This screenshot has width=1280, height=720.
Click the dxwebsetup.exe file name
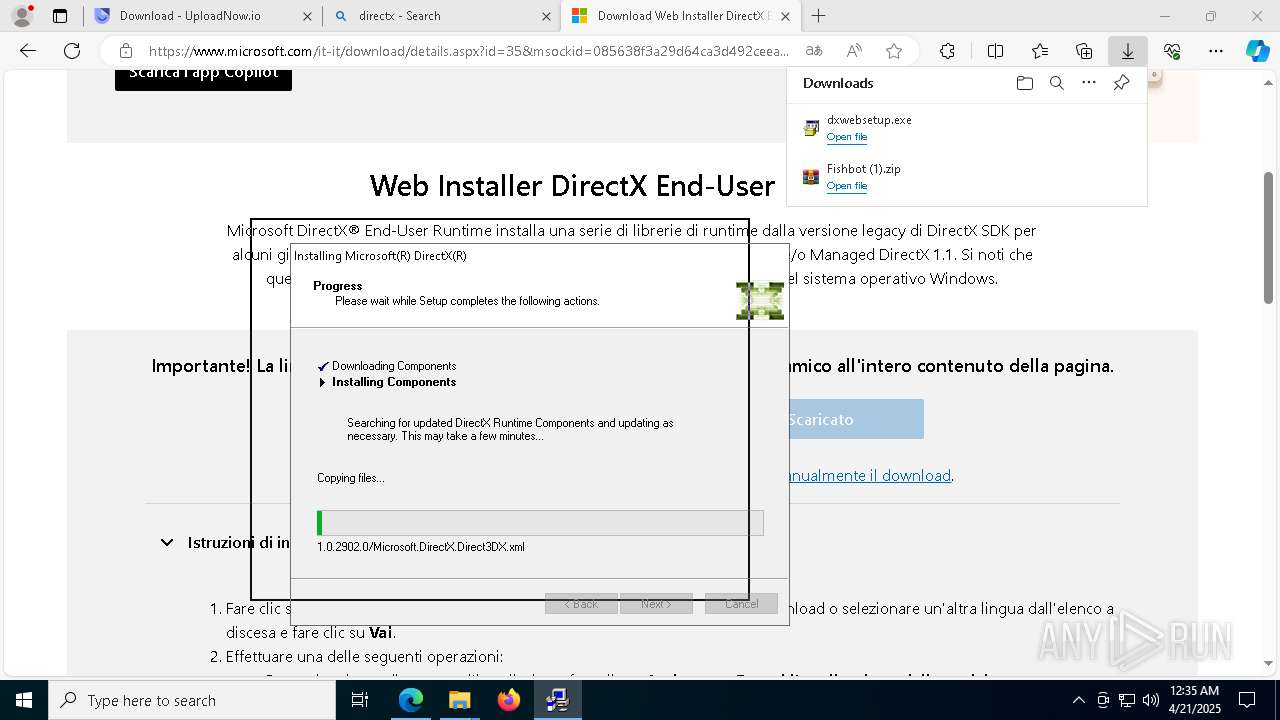[x=869, y=120]
